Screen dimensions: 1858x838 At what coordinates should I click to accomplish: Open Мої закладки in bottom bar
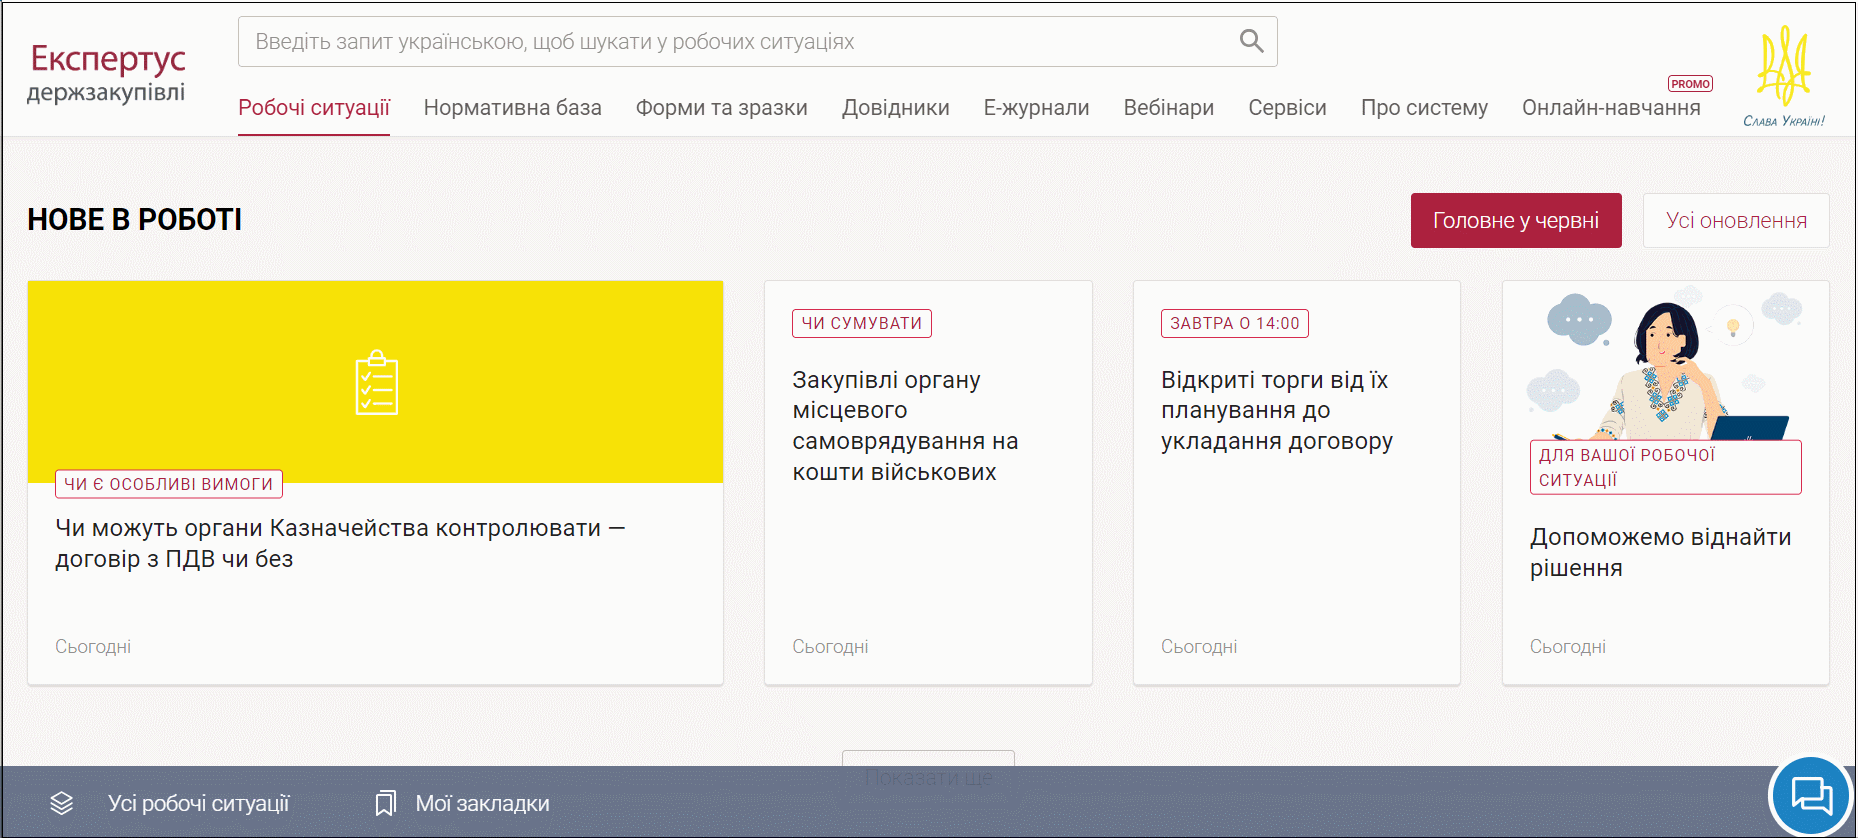point(482,803)
